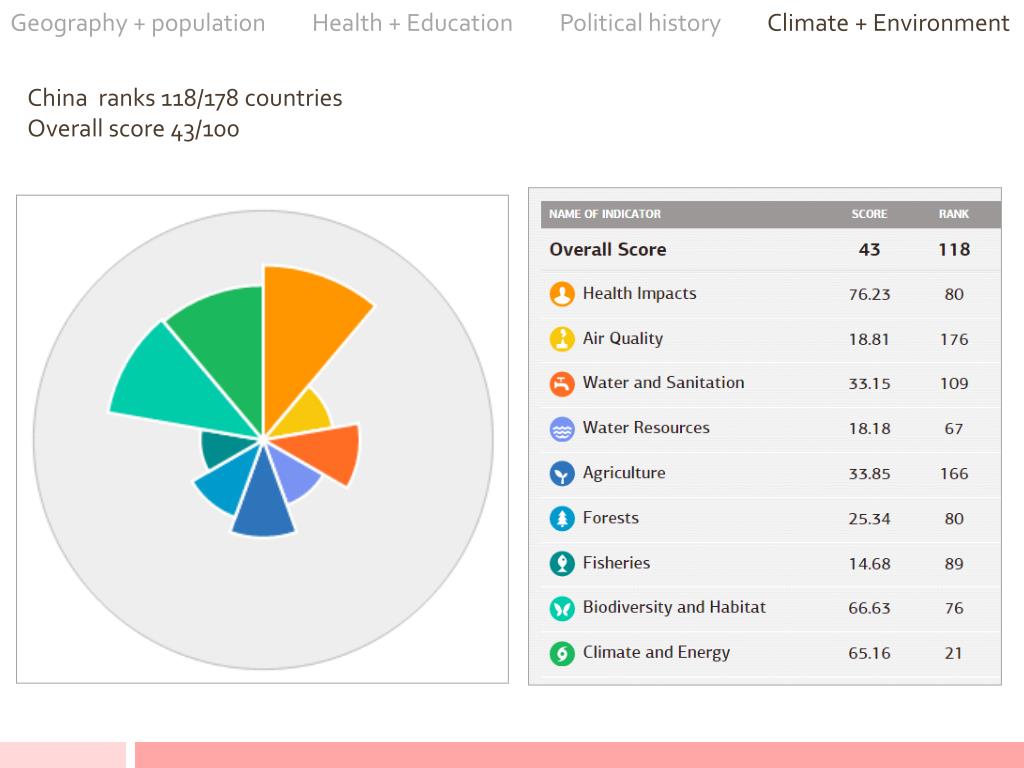Screen dimensions: 1024x768
Task: Click the Agriculture sprout icon
Action: (x=562, y=473)
